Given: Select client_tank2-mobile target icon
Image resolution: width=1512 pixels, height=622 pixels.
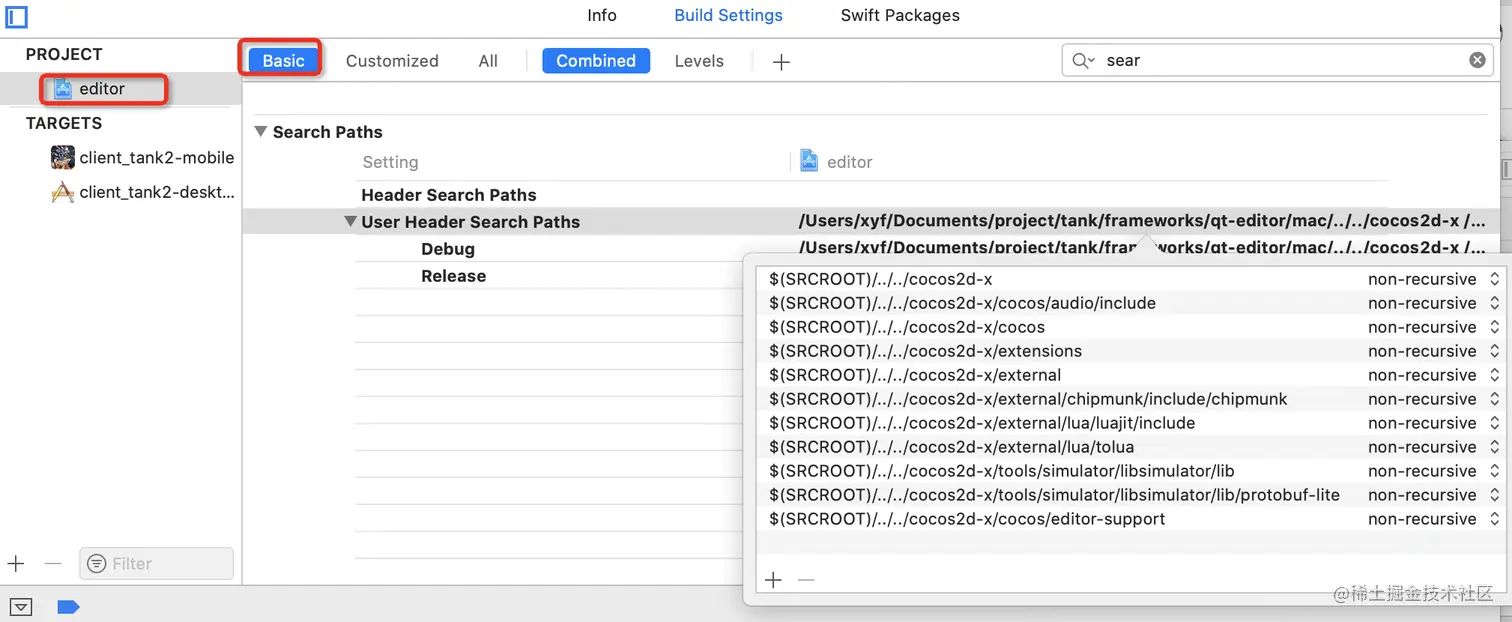Looking at the screenshot, I should pyautogui.click(x=63, y=157).
